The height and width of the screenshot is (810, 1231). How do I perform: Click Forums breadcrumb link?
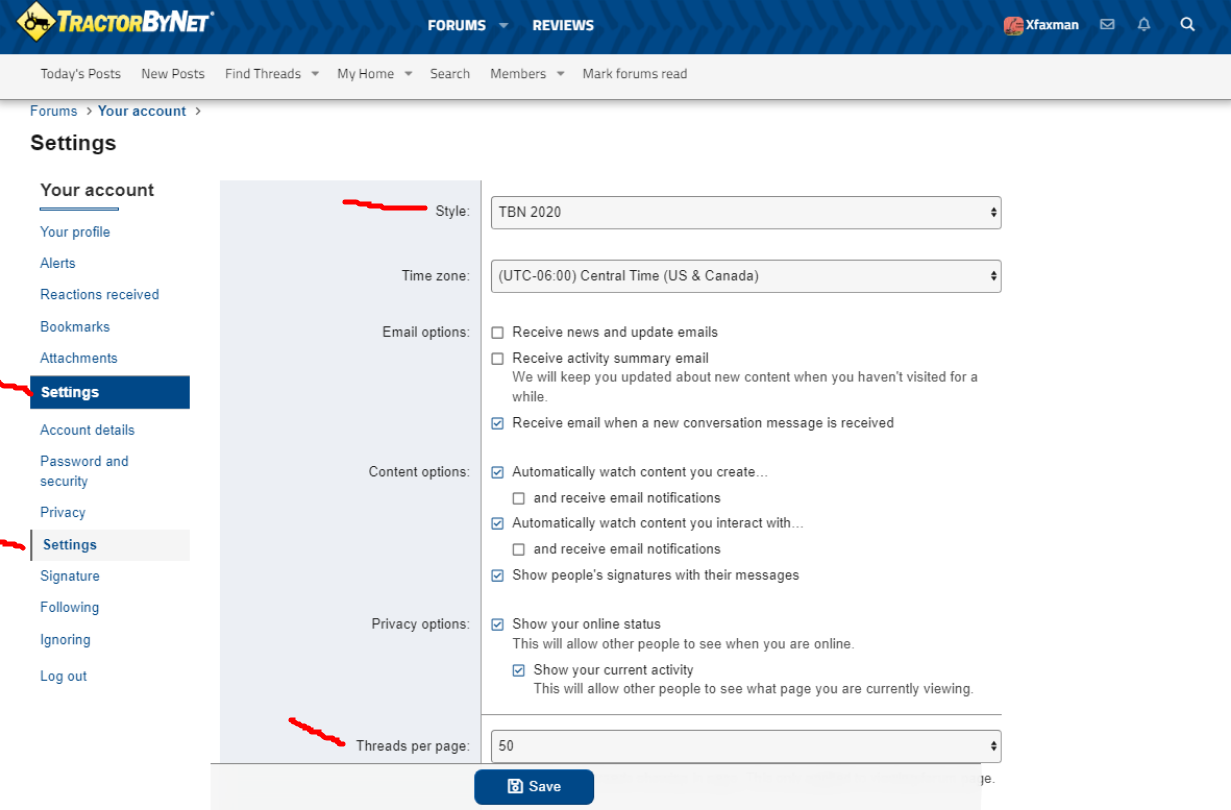[53, 111]
